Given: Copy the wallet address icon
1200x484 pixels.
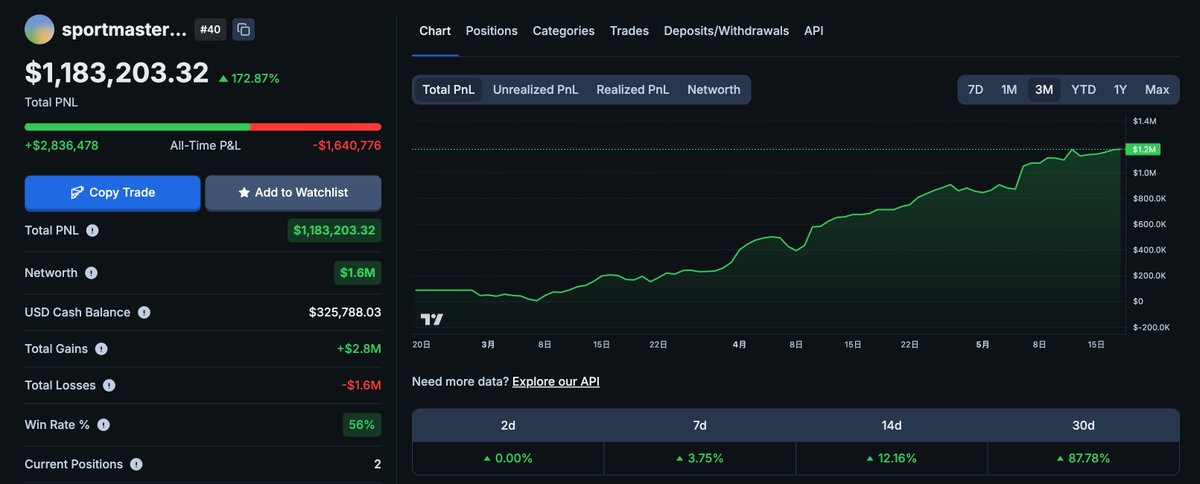Looking at the screenshot, I should click(243, 30).
